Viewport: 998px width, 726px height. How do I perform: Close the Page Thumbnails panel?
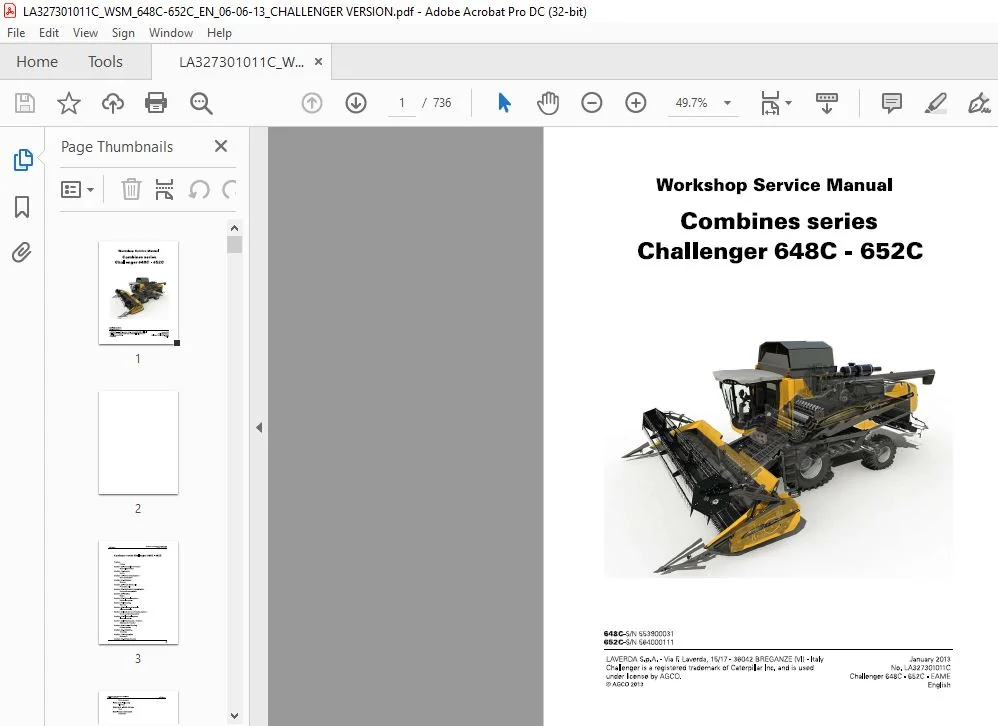[221, 146]
